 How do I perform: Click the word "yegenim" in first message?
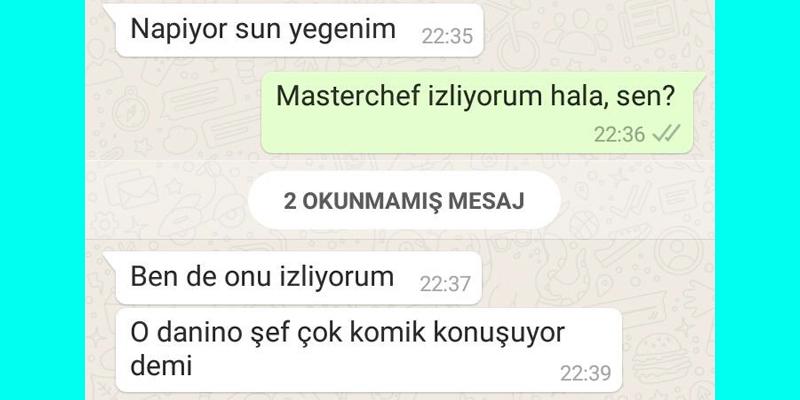(x=342, y=30)
